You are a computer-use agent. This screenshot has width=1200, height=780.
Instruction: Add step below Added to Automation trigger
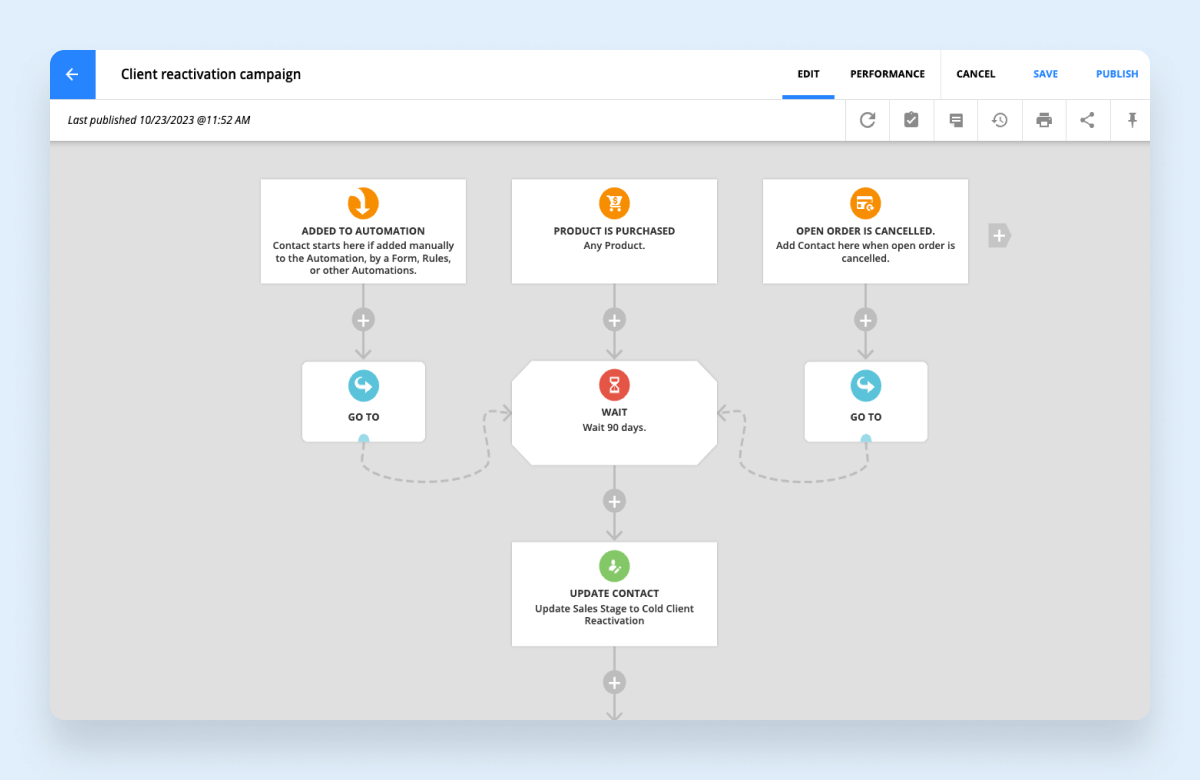click(363, 320)
